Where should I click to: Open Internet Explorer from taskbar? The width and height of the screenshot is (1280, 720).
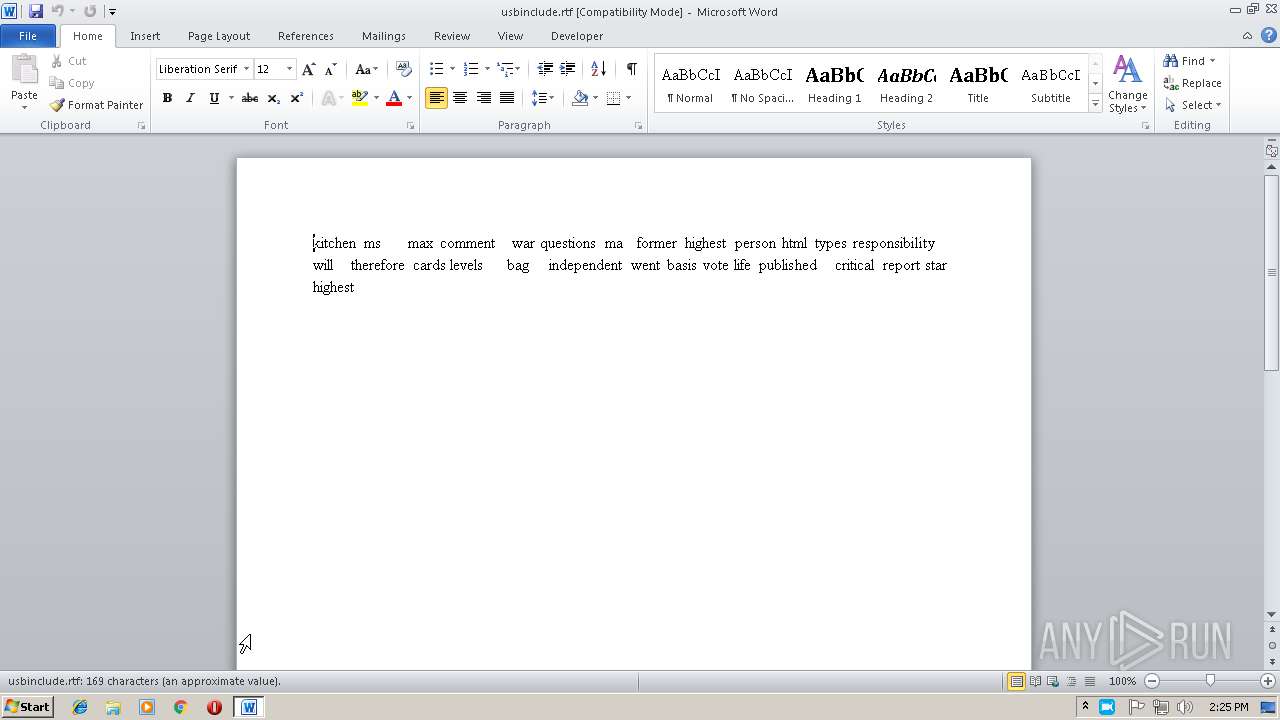80,707
